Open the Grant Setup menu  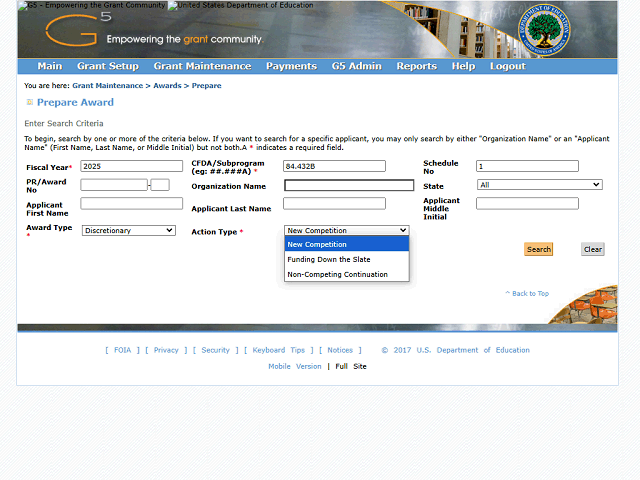108,66
